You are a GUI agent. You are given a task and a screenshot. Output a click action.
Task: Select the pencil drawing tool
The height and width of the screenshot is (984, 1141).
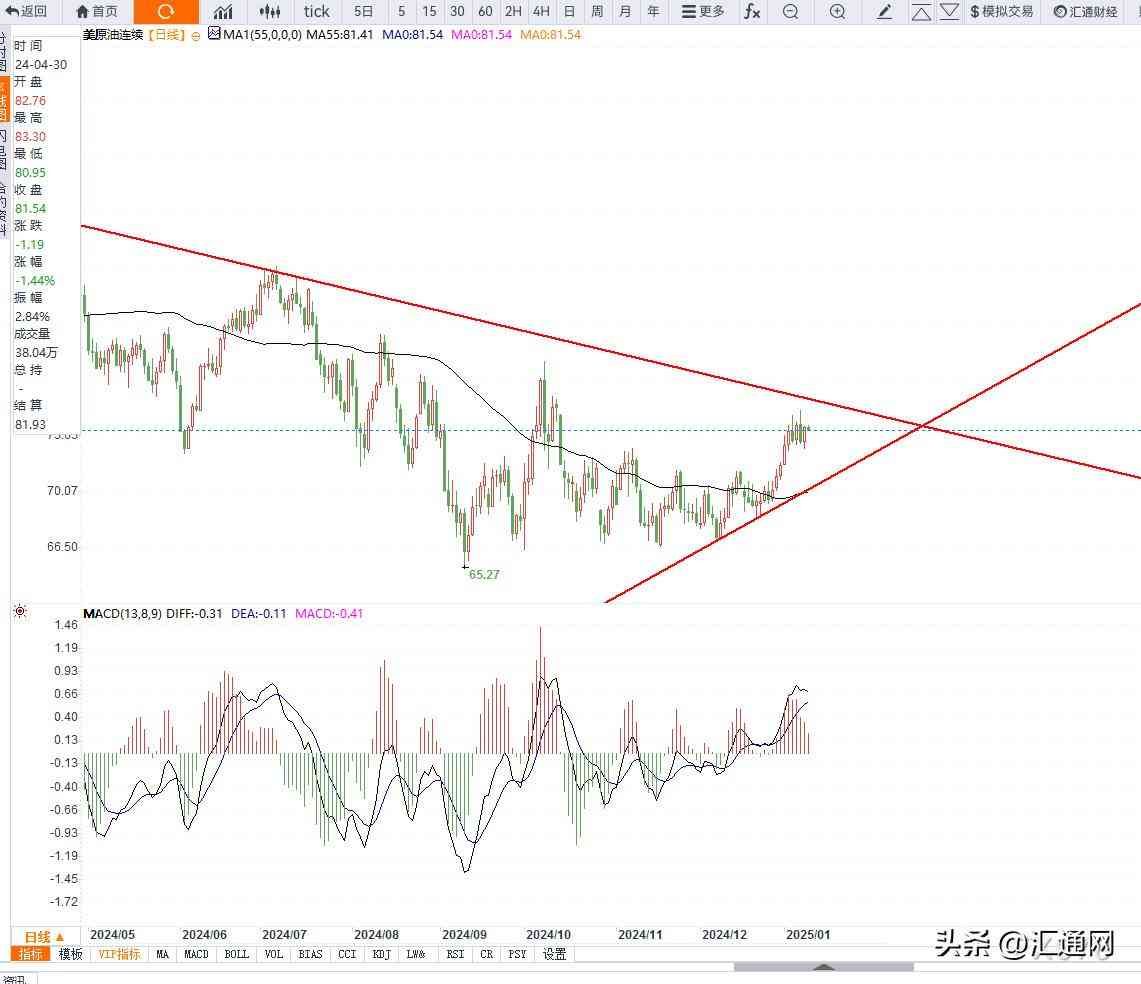(x=884, y=12)
